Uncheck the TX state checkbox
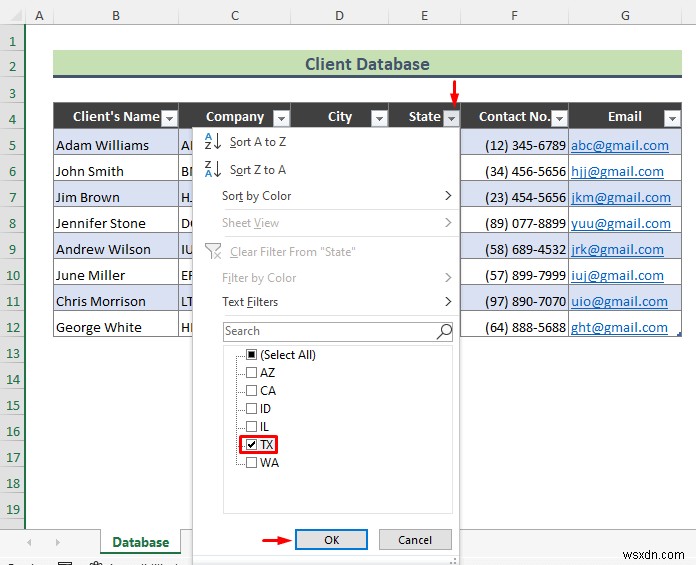 tap(251, 444)
